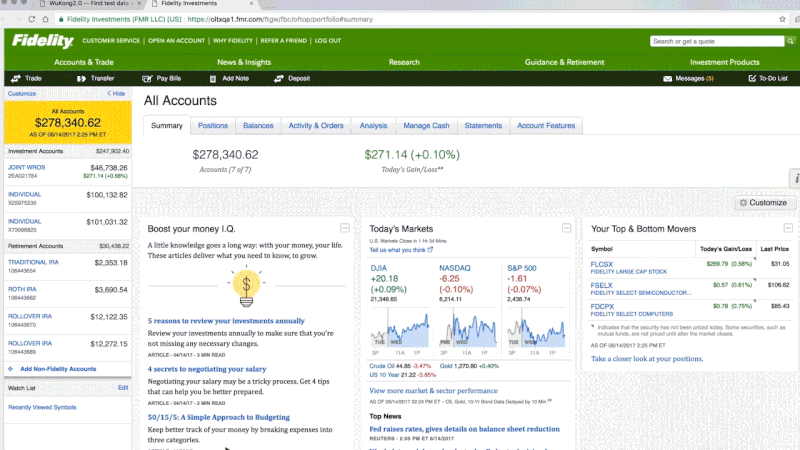
Task: Click the Customize gear icon
Action: [743, 203]
